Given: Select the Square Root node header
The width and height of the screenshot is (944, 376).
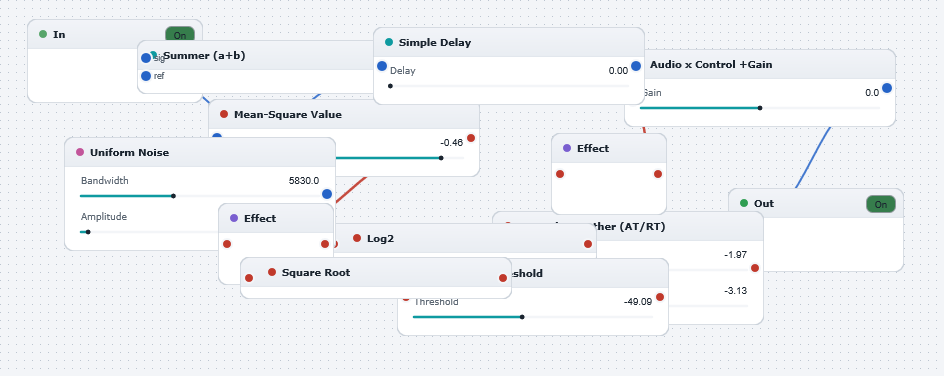Looking at the screenshot, I should coord(376,272).
